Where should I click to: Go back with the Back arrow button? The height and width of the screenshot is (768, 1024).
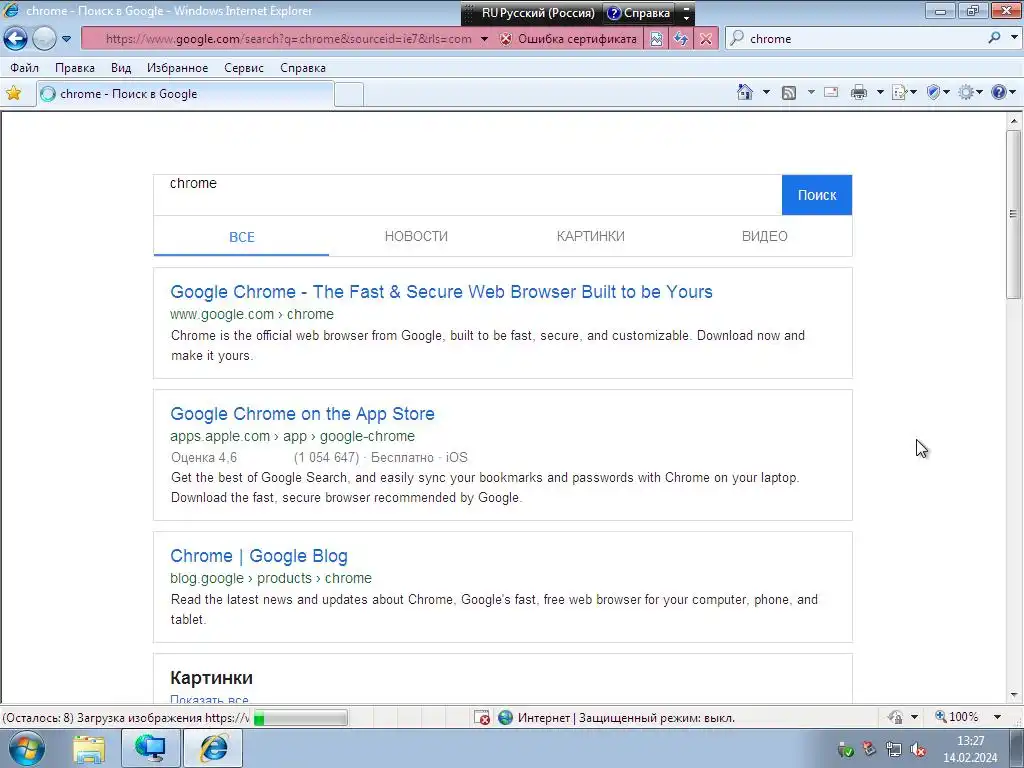(16, 39)
